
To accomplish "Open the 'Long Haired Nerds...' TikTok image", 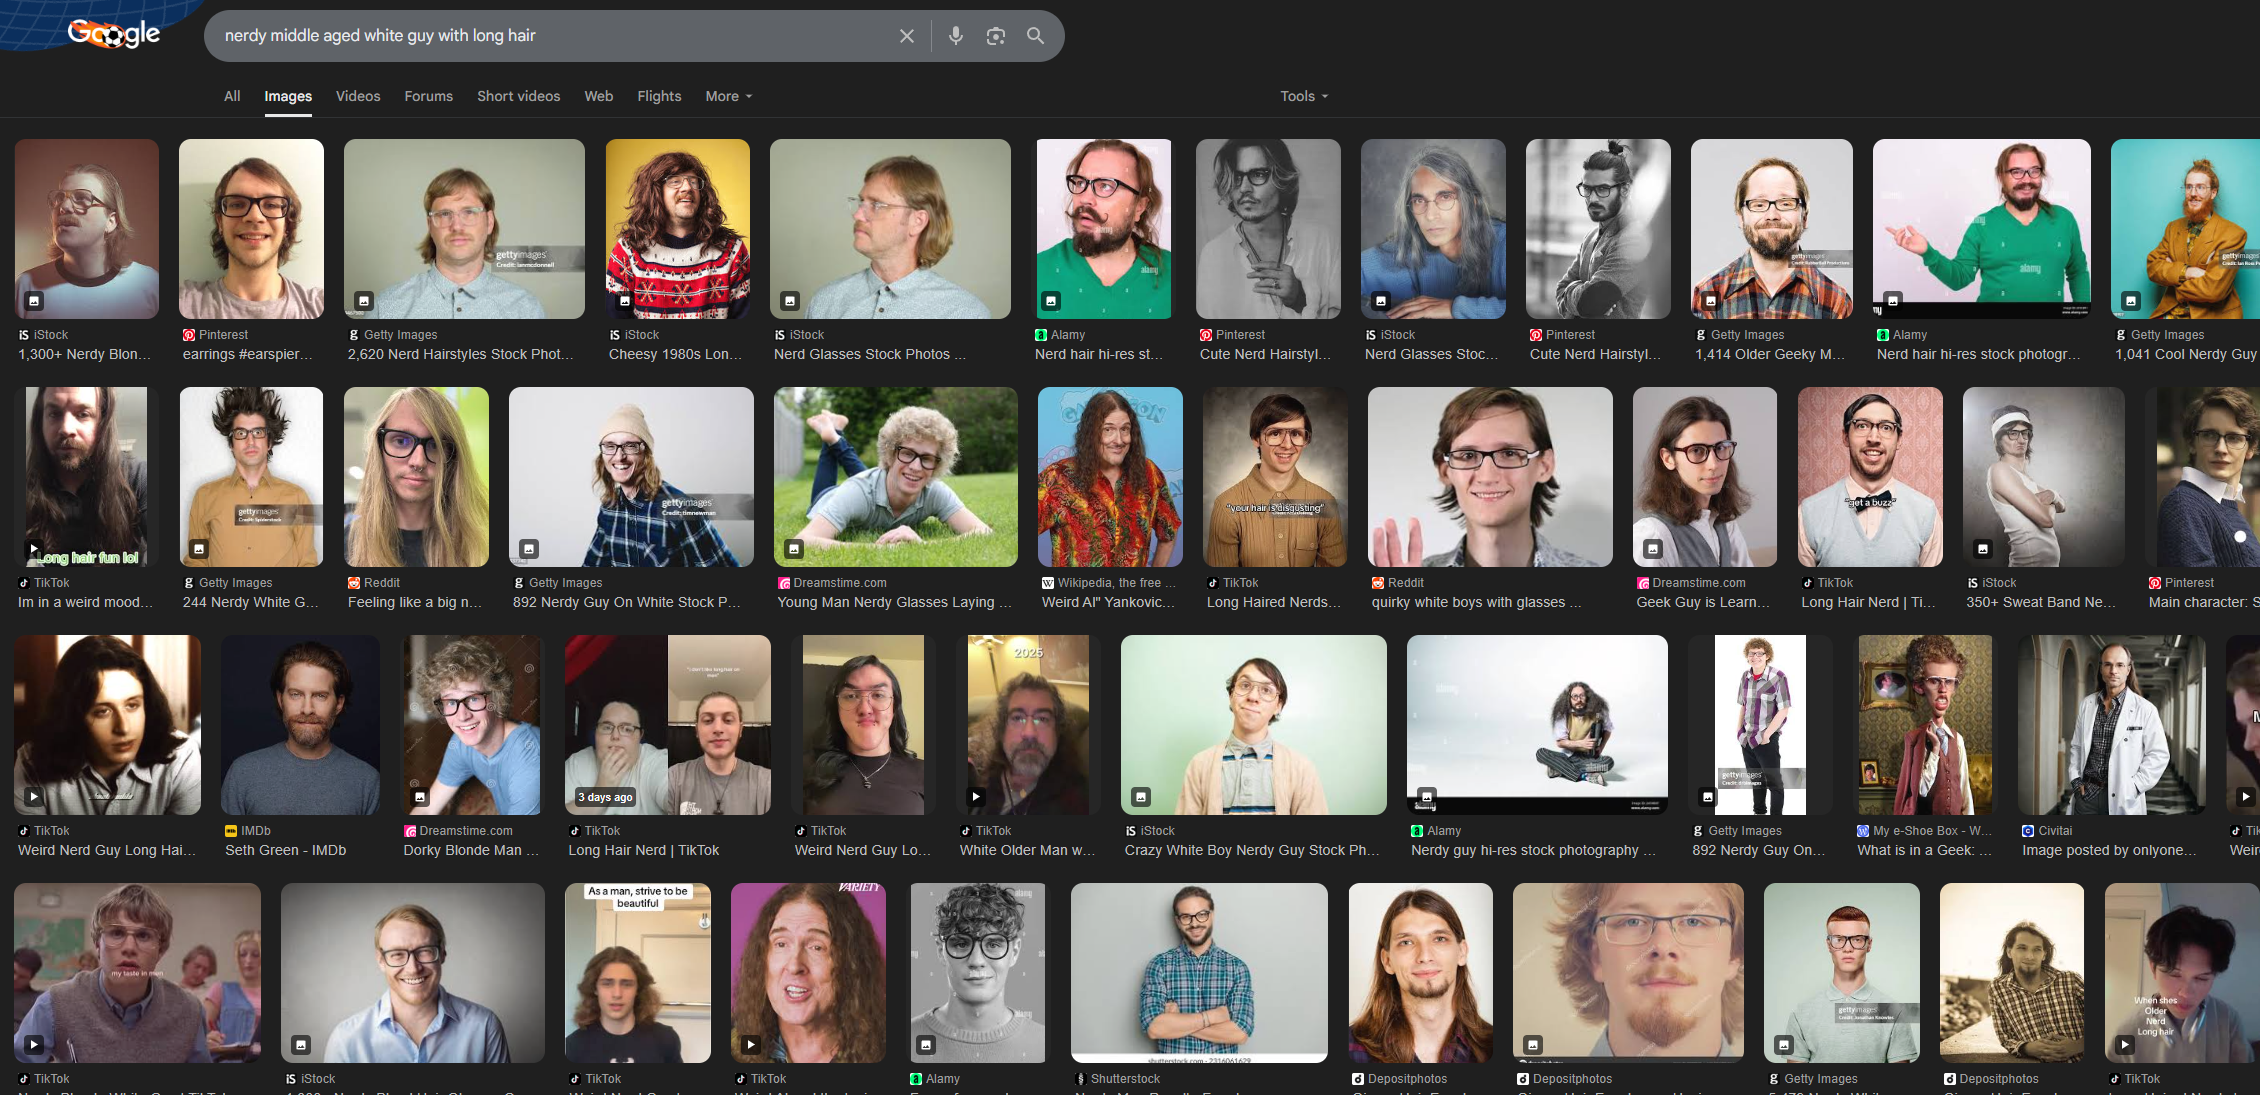I will click(1275, 477).
